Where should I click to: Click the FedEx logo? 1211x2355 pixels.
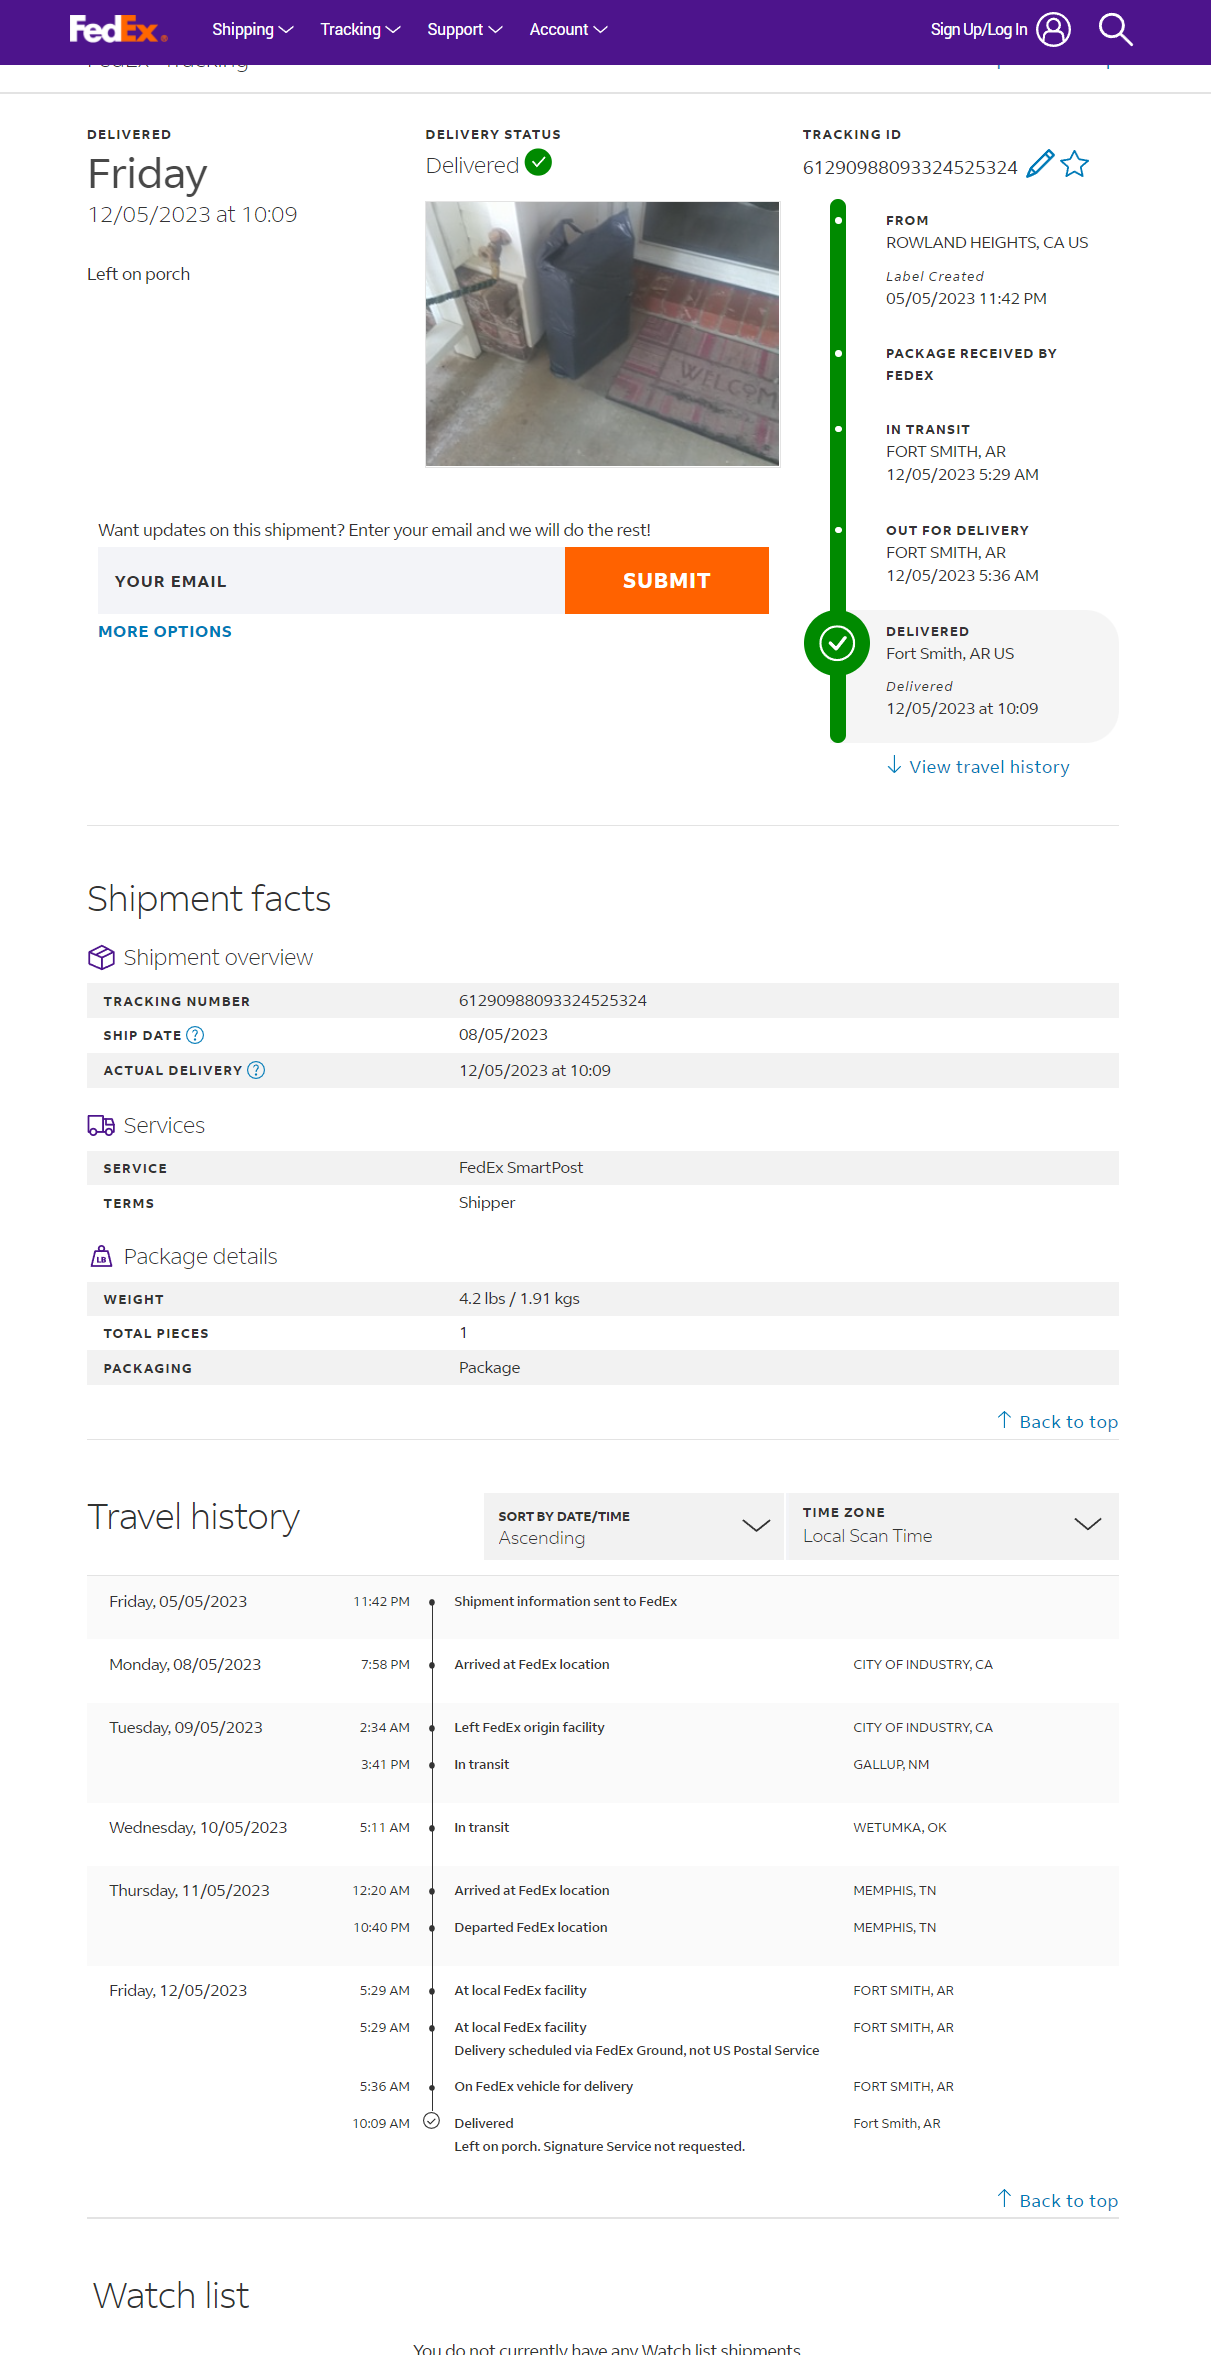(x=118, y=30)
